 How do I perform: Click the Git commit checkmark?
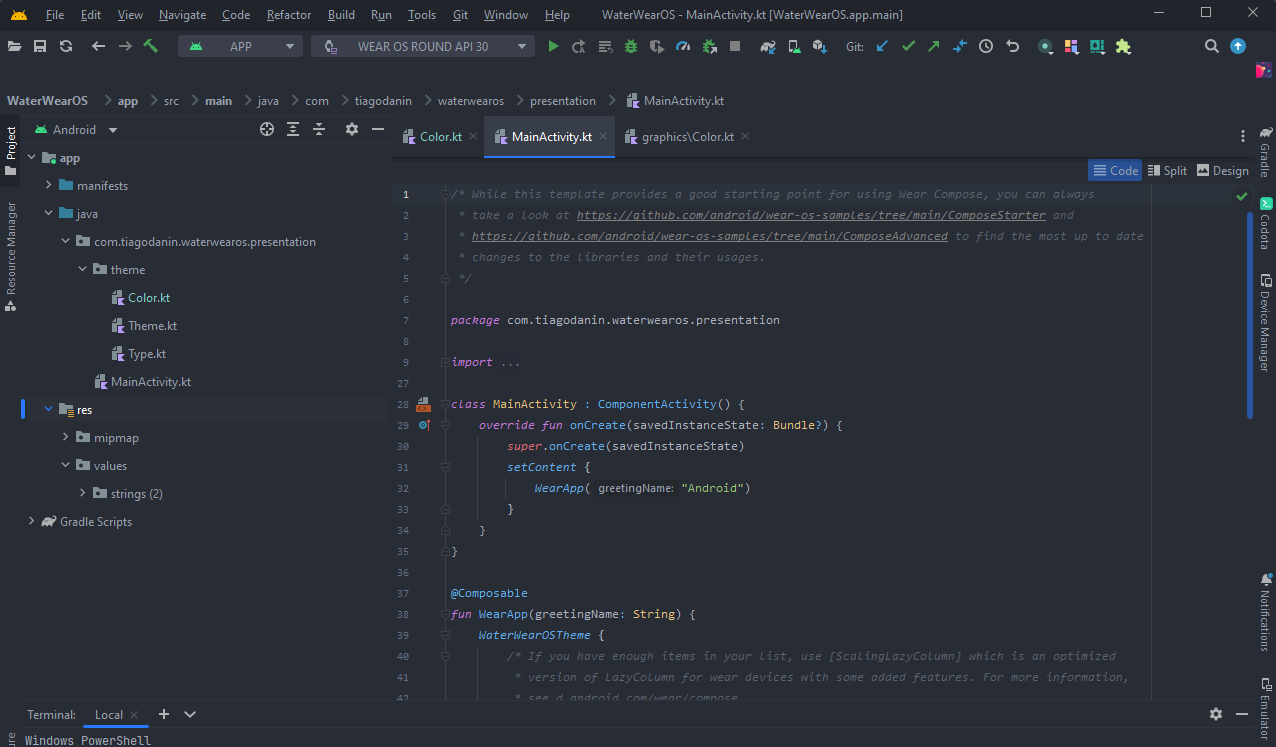tap(908, 46)
